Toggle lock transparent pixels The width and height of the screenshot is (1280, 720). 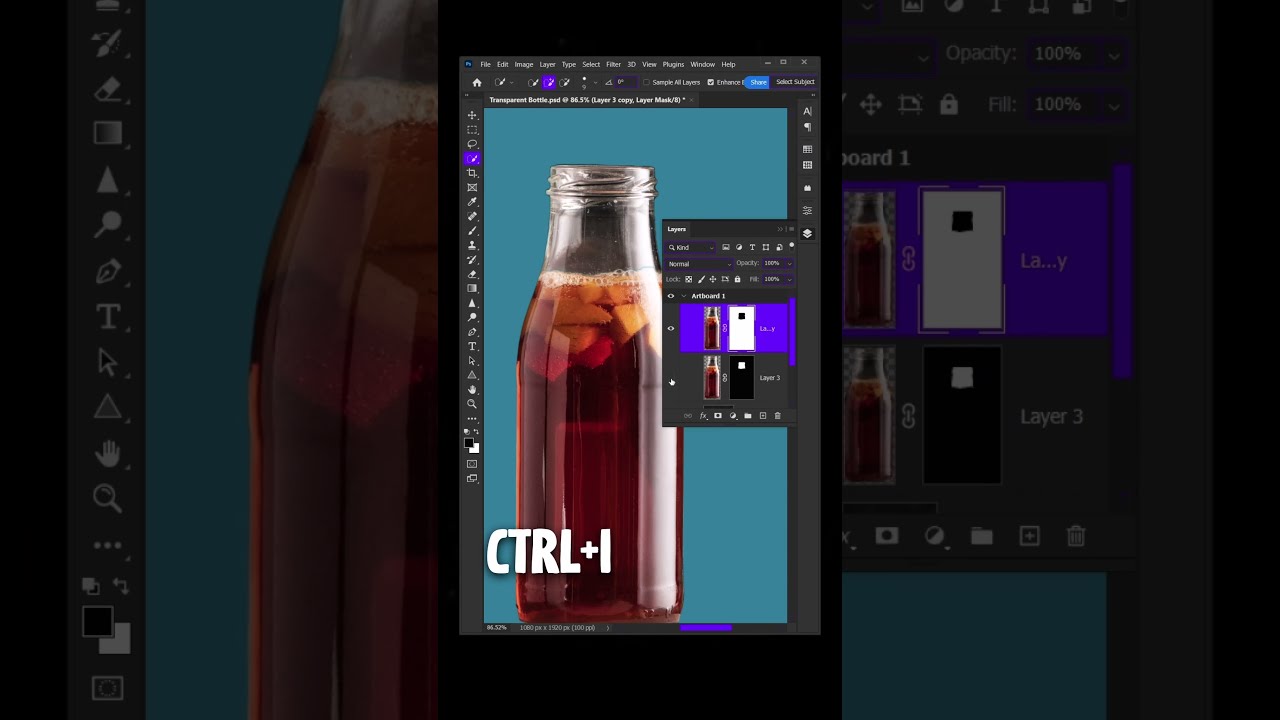click(688, 279)
